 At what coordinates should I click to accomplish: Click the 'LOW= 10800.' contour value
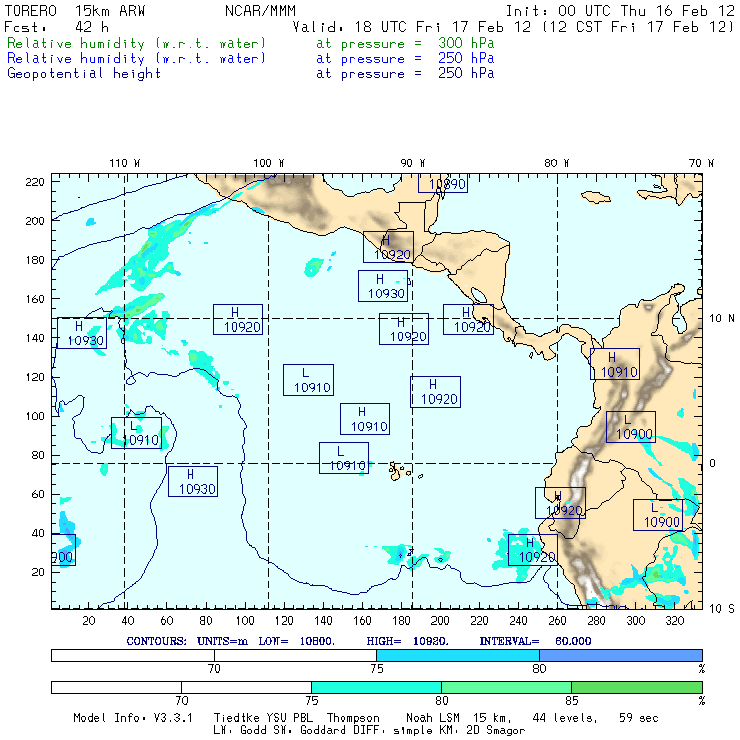coord(296,641)
